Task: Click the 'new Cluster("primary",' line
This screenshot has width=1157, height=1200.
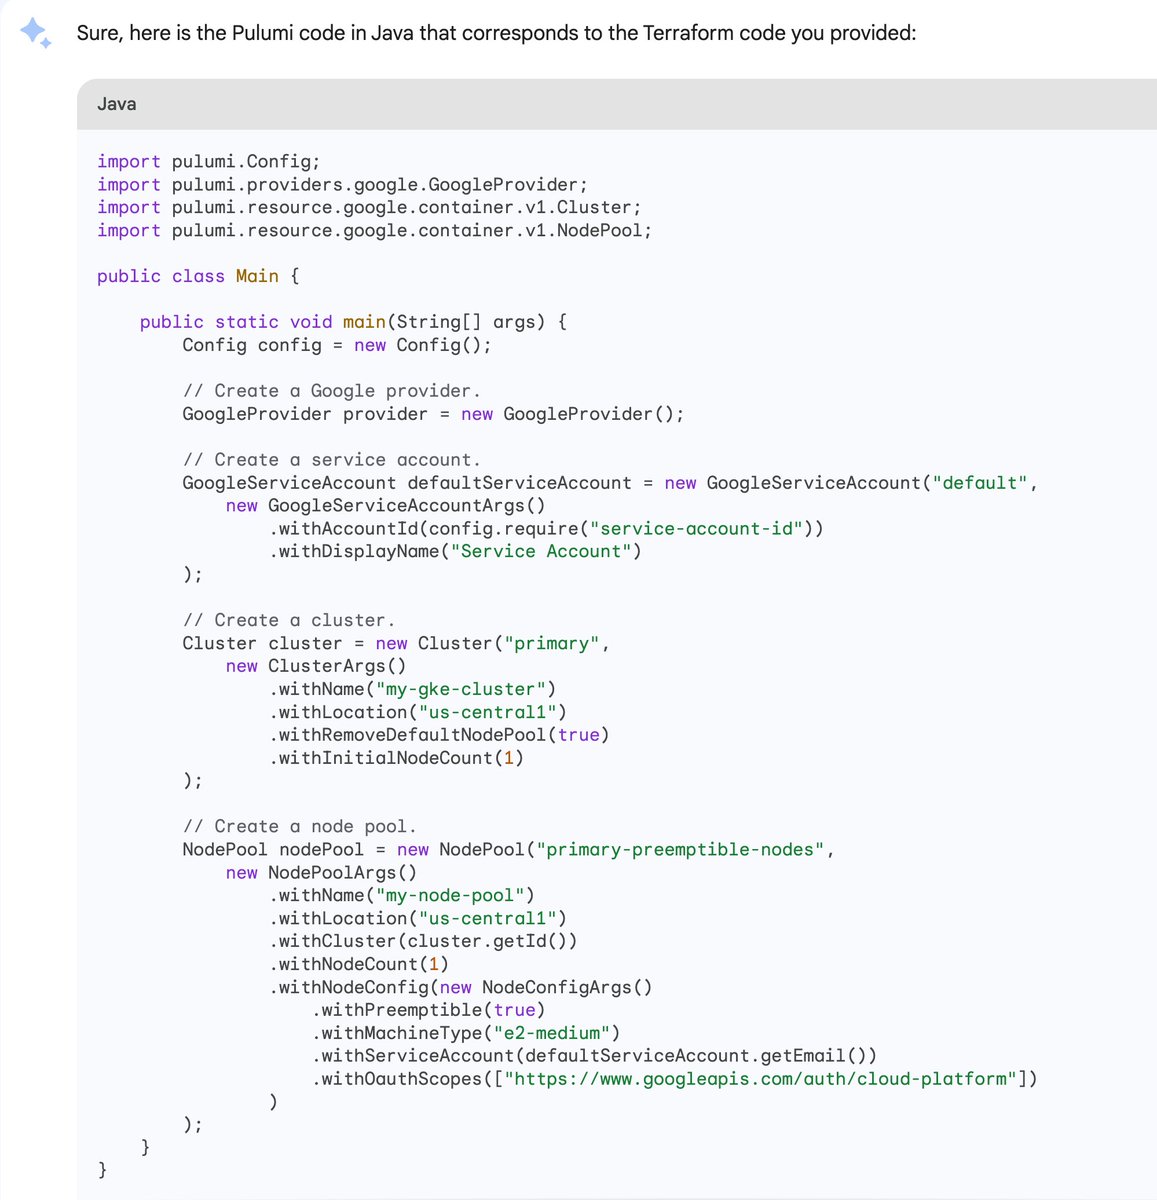Action: [x=396, y=643]
